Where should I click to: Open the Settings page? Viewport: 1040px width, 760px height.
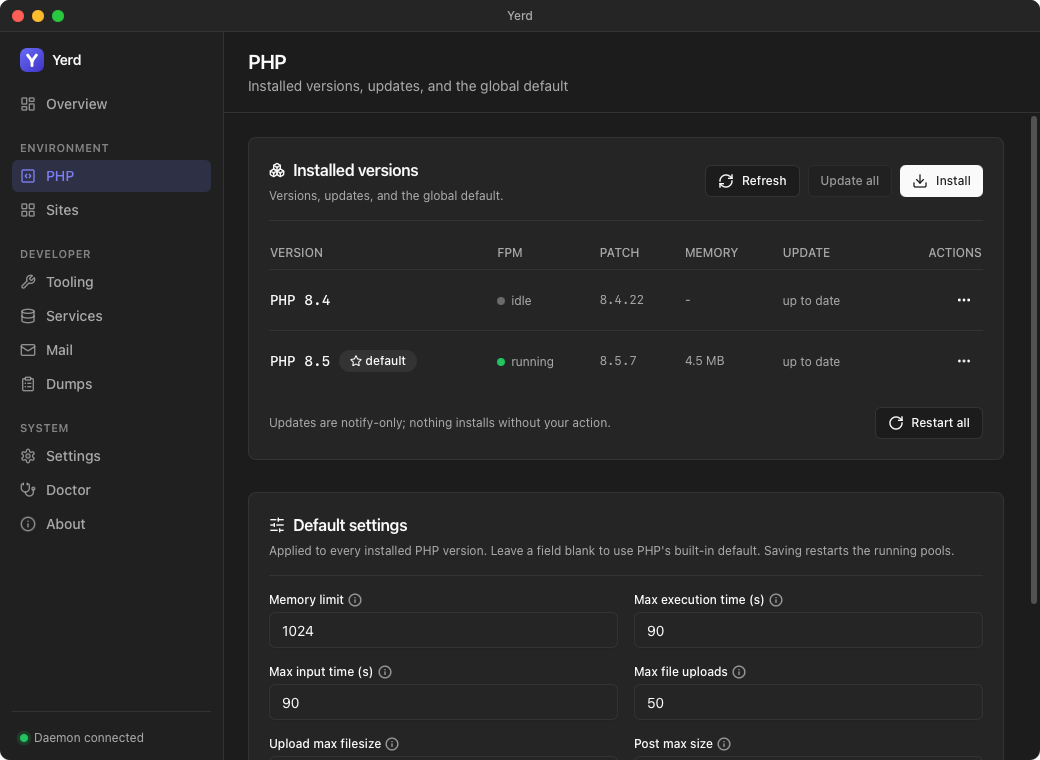111,456
